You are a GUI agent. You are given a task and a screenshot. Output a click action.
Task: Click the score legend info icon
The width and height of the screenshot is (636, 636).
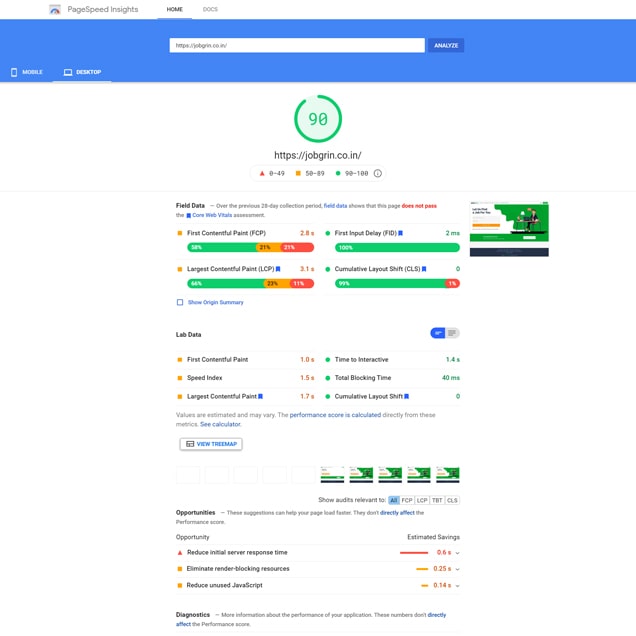378,174
